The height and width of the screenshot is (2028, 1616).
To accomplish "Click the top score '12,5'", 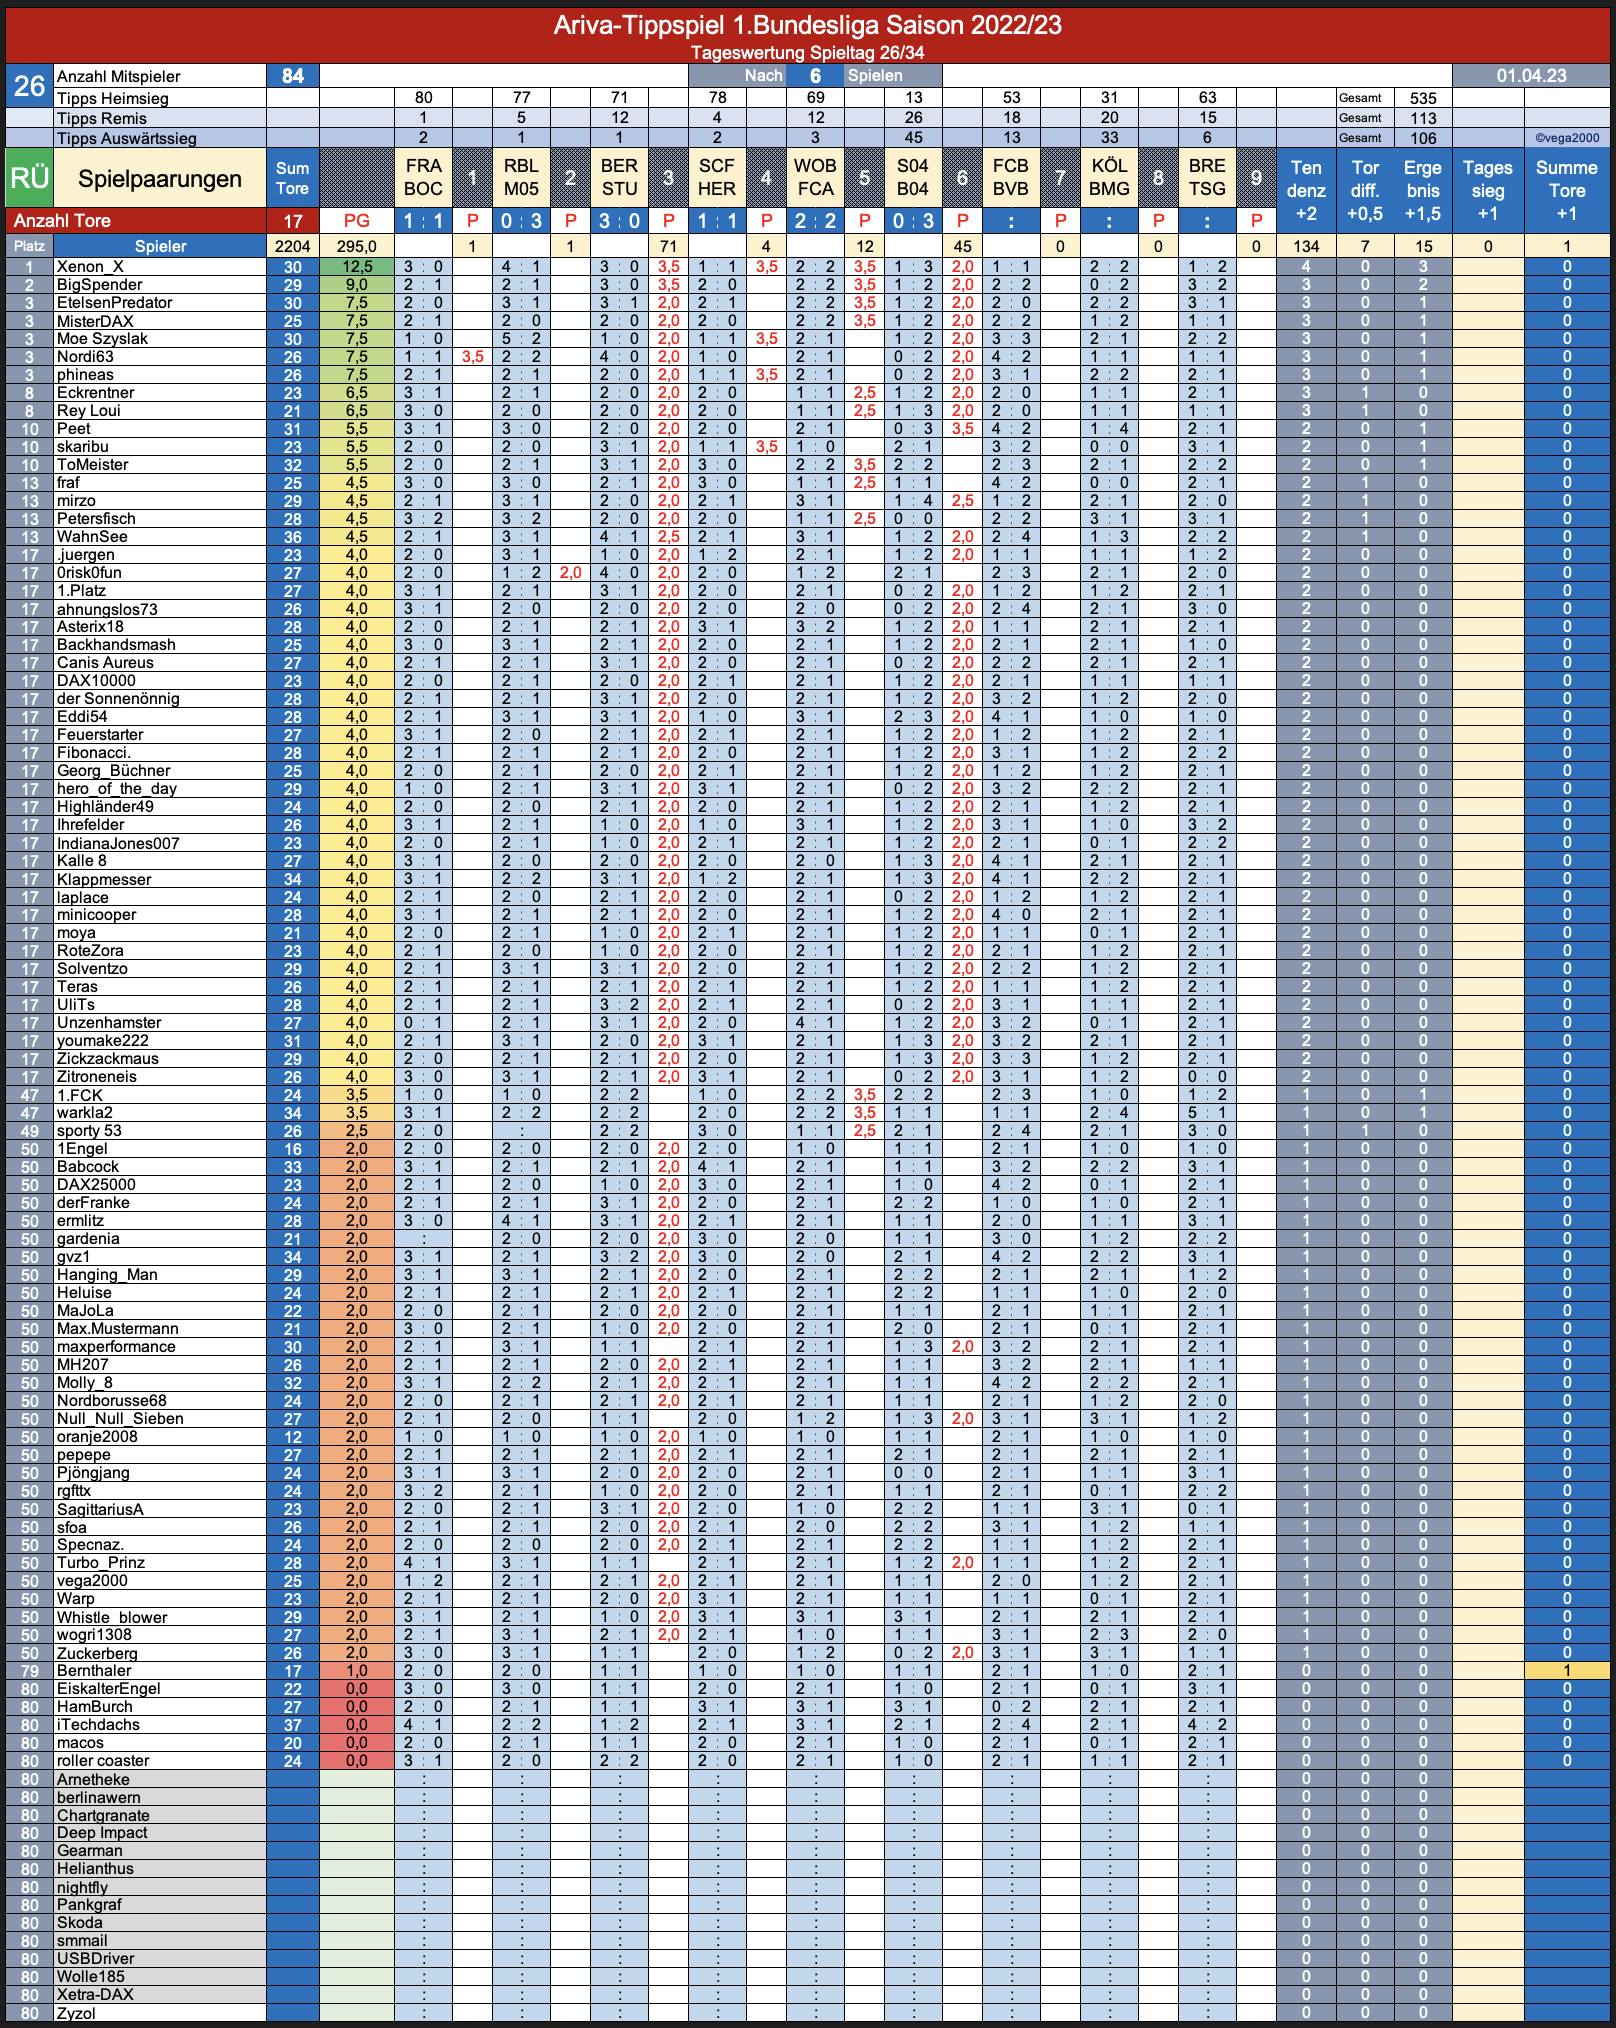I will [356, 267].
